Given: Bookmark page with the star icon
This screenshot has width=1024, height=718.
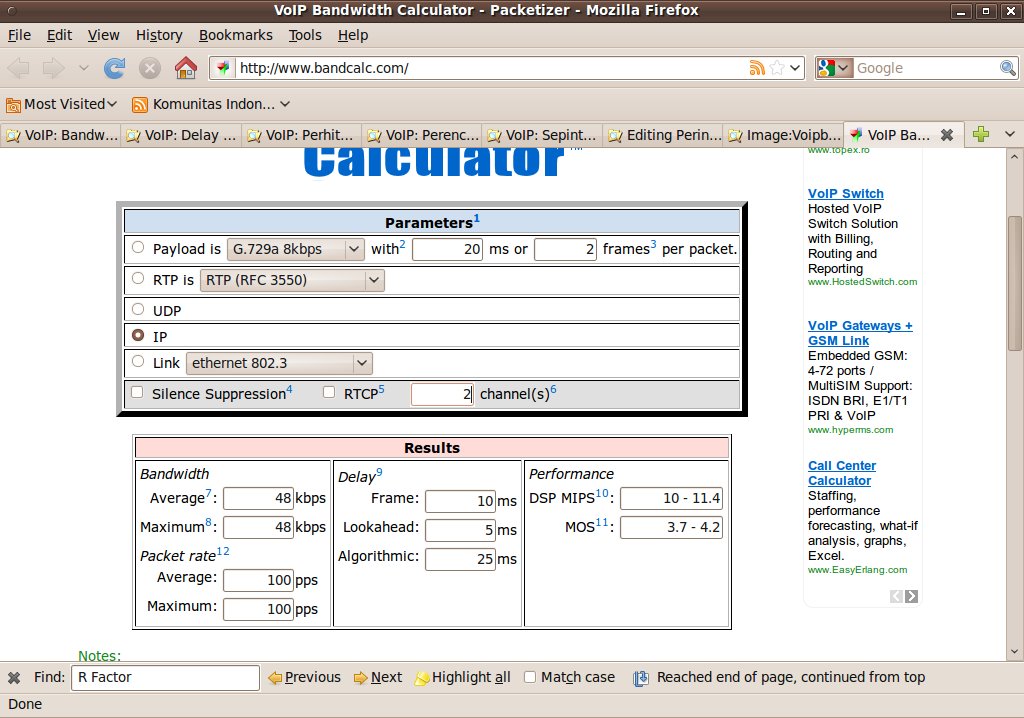Looking at the screenshot, I should click(x=777, y=68).
